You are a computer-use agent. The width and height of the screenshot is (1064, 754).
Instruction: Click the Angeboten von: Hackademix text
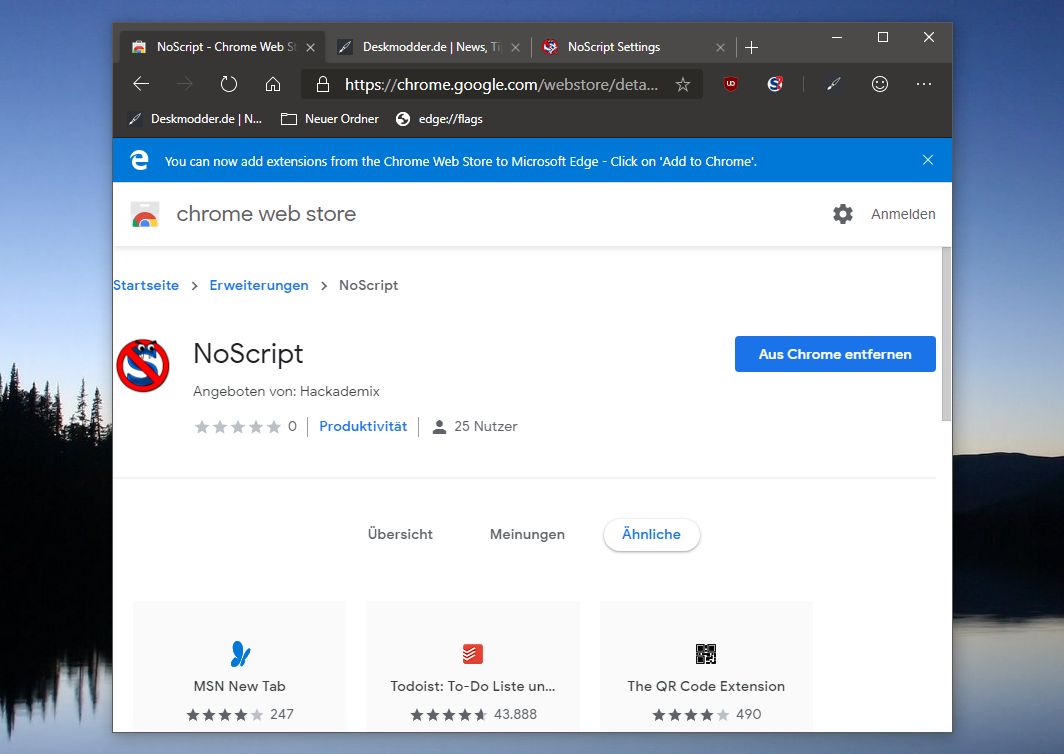click(286, 391)
